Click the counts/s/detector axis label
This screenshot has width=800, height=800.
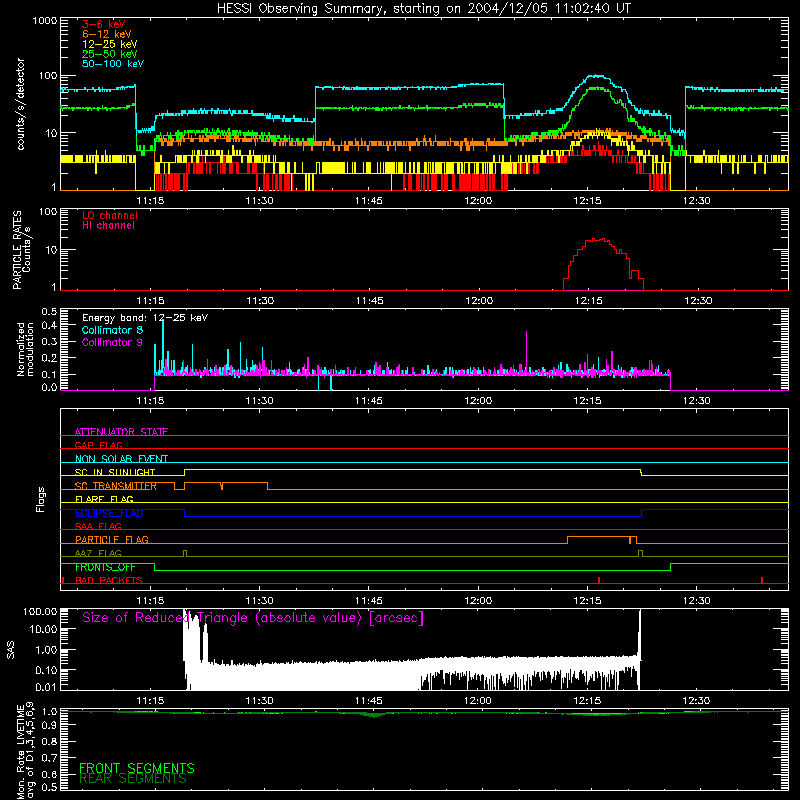[21, 104]
